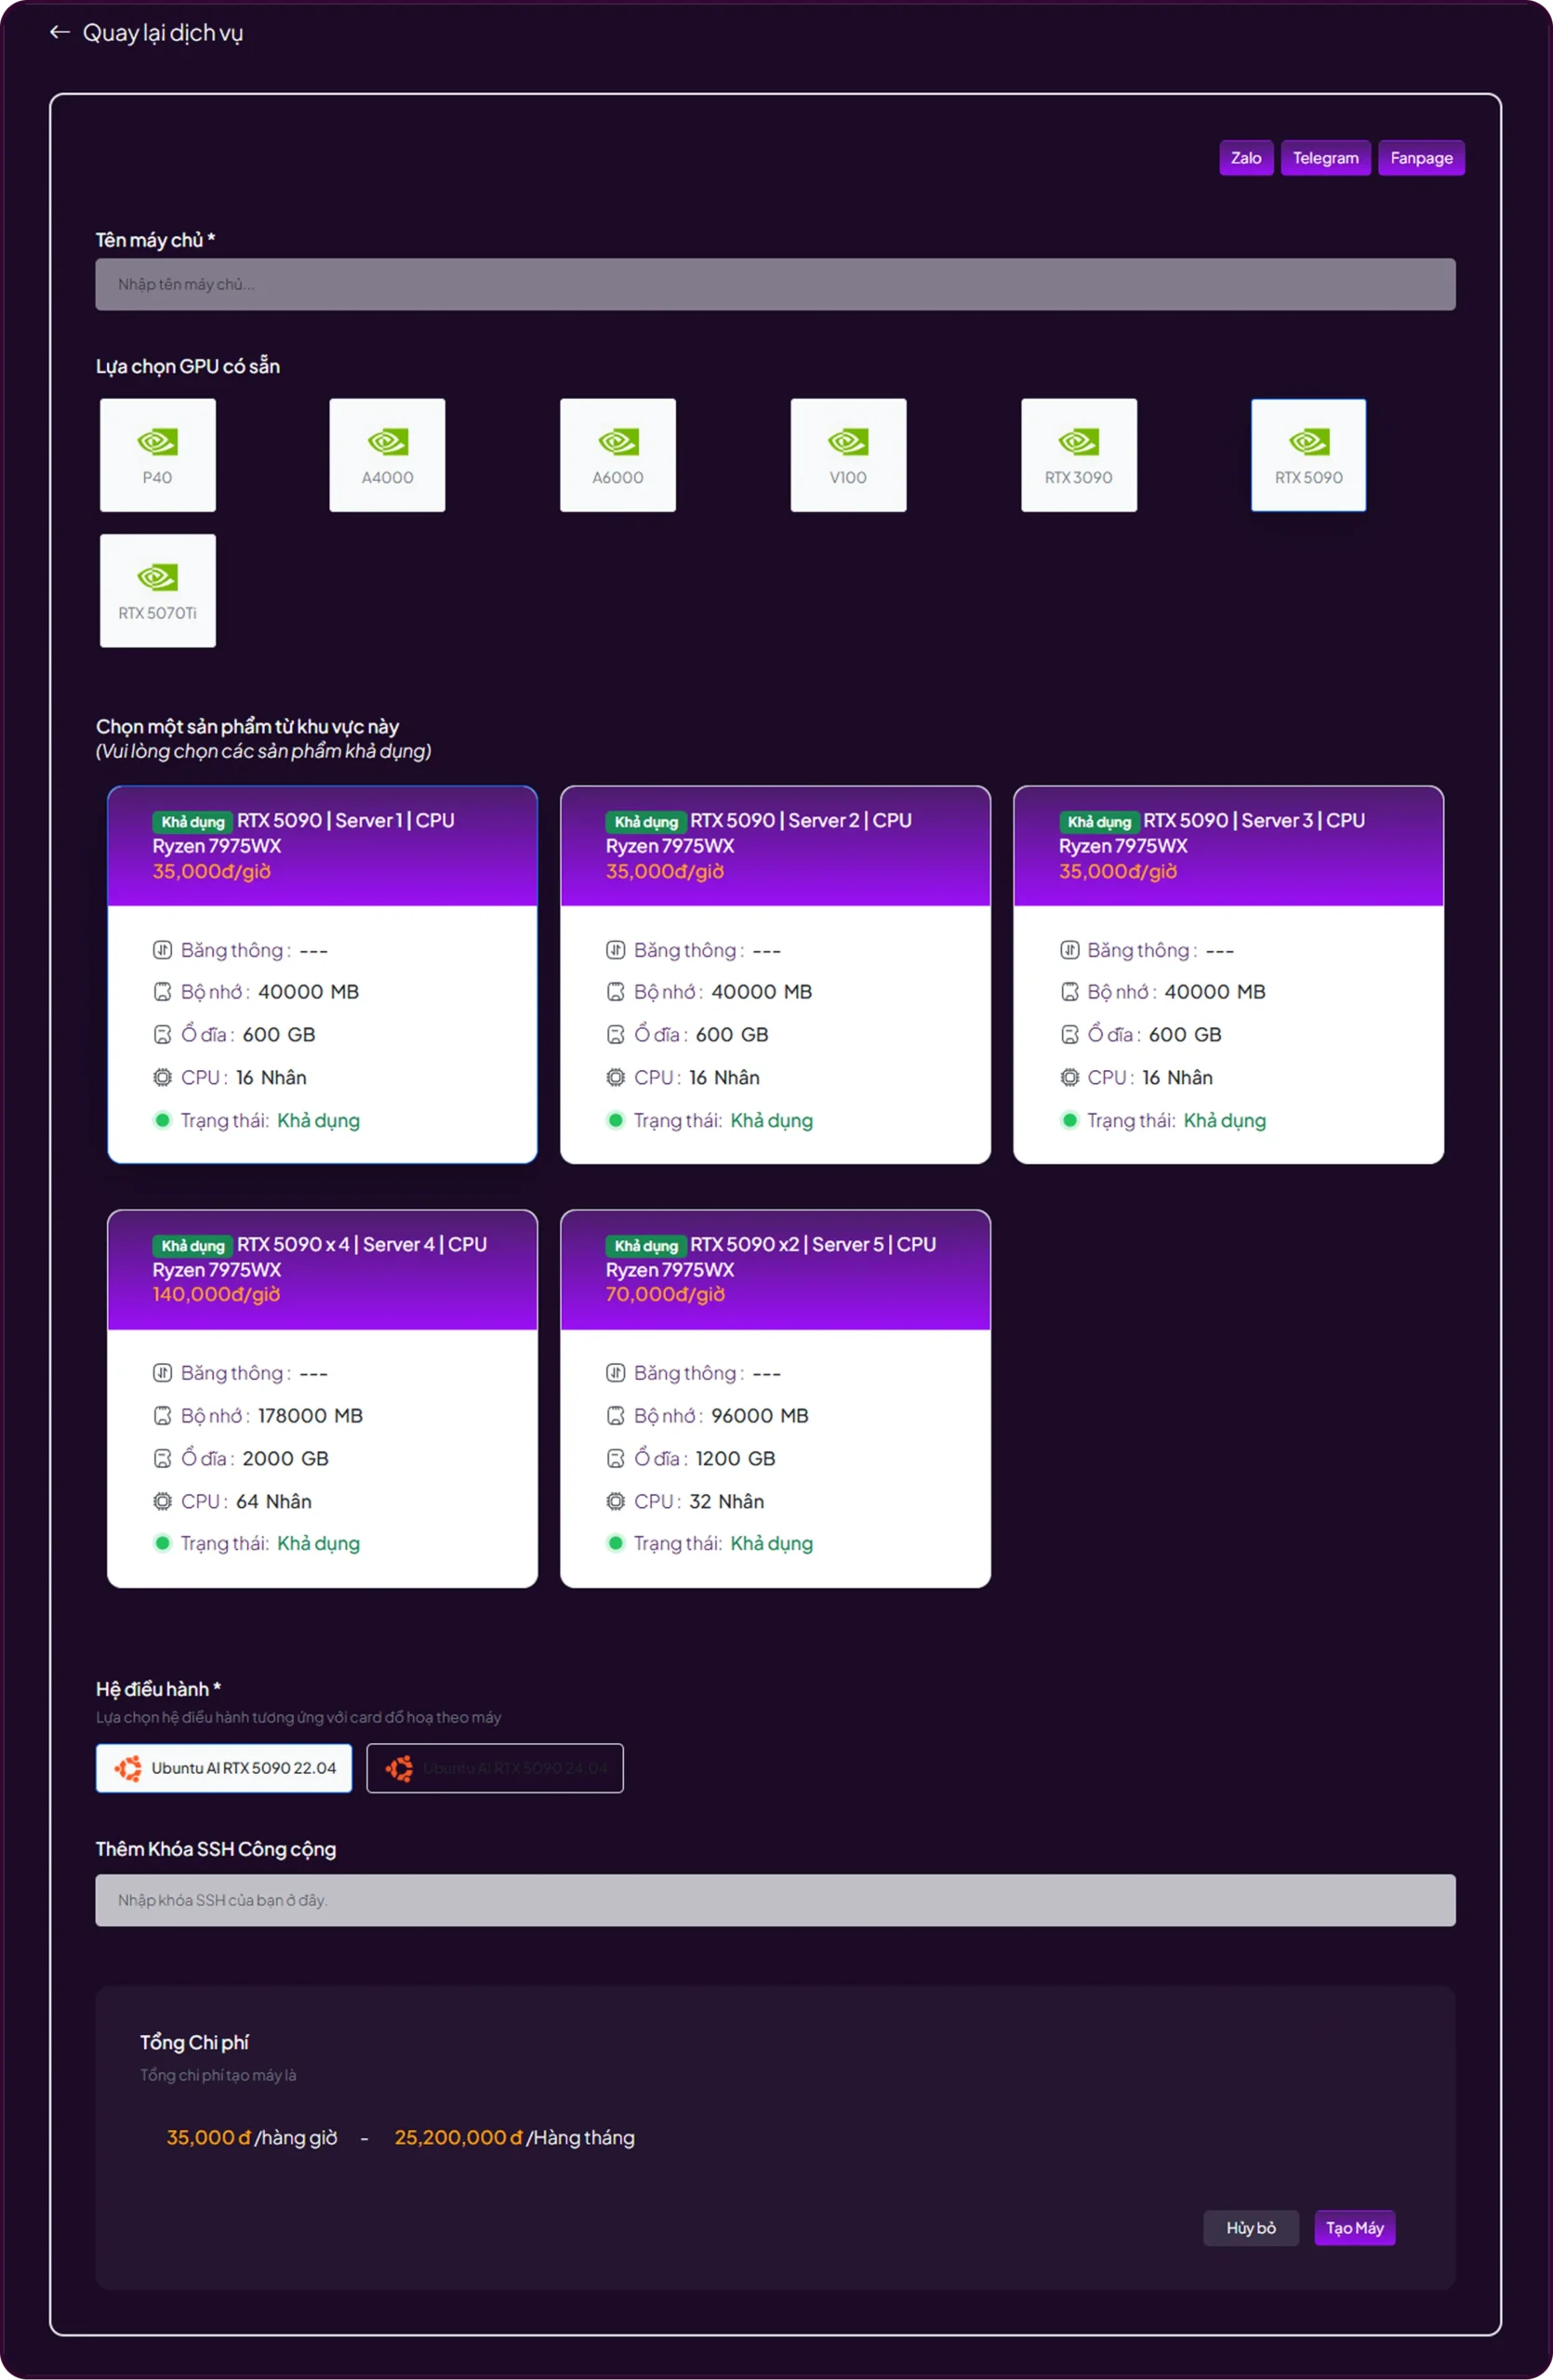This screenshot has width=1553, height=2380.
Task: Click Thêm Khóa SSH Công cộng label
Action: 216,1849
